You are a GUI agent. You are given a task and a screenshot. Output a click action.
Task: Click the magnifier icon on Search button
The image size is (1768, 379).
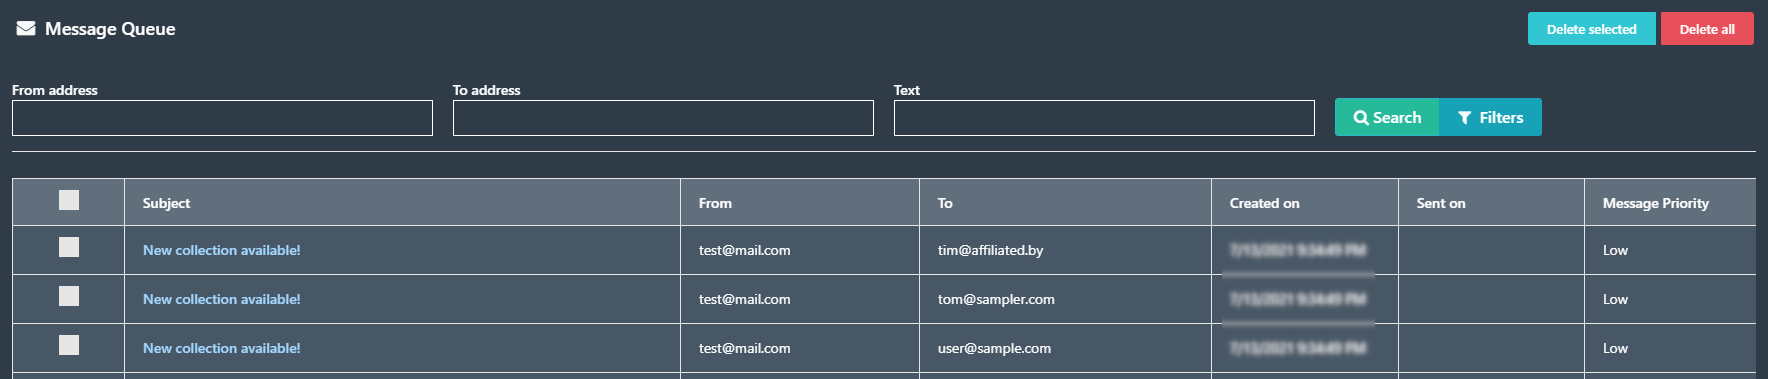1361,118
